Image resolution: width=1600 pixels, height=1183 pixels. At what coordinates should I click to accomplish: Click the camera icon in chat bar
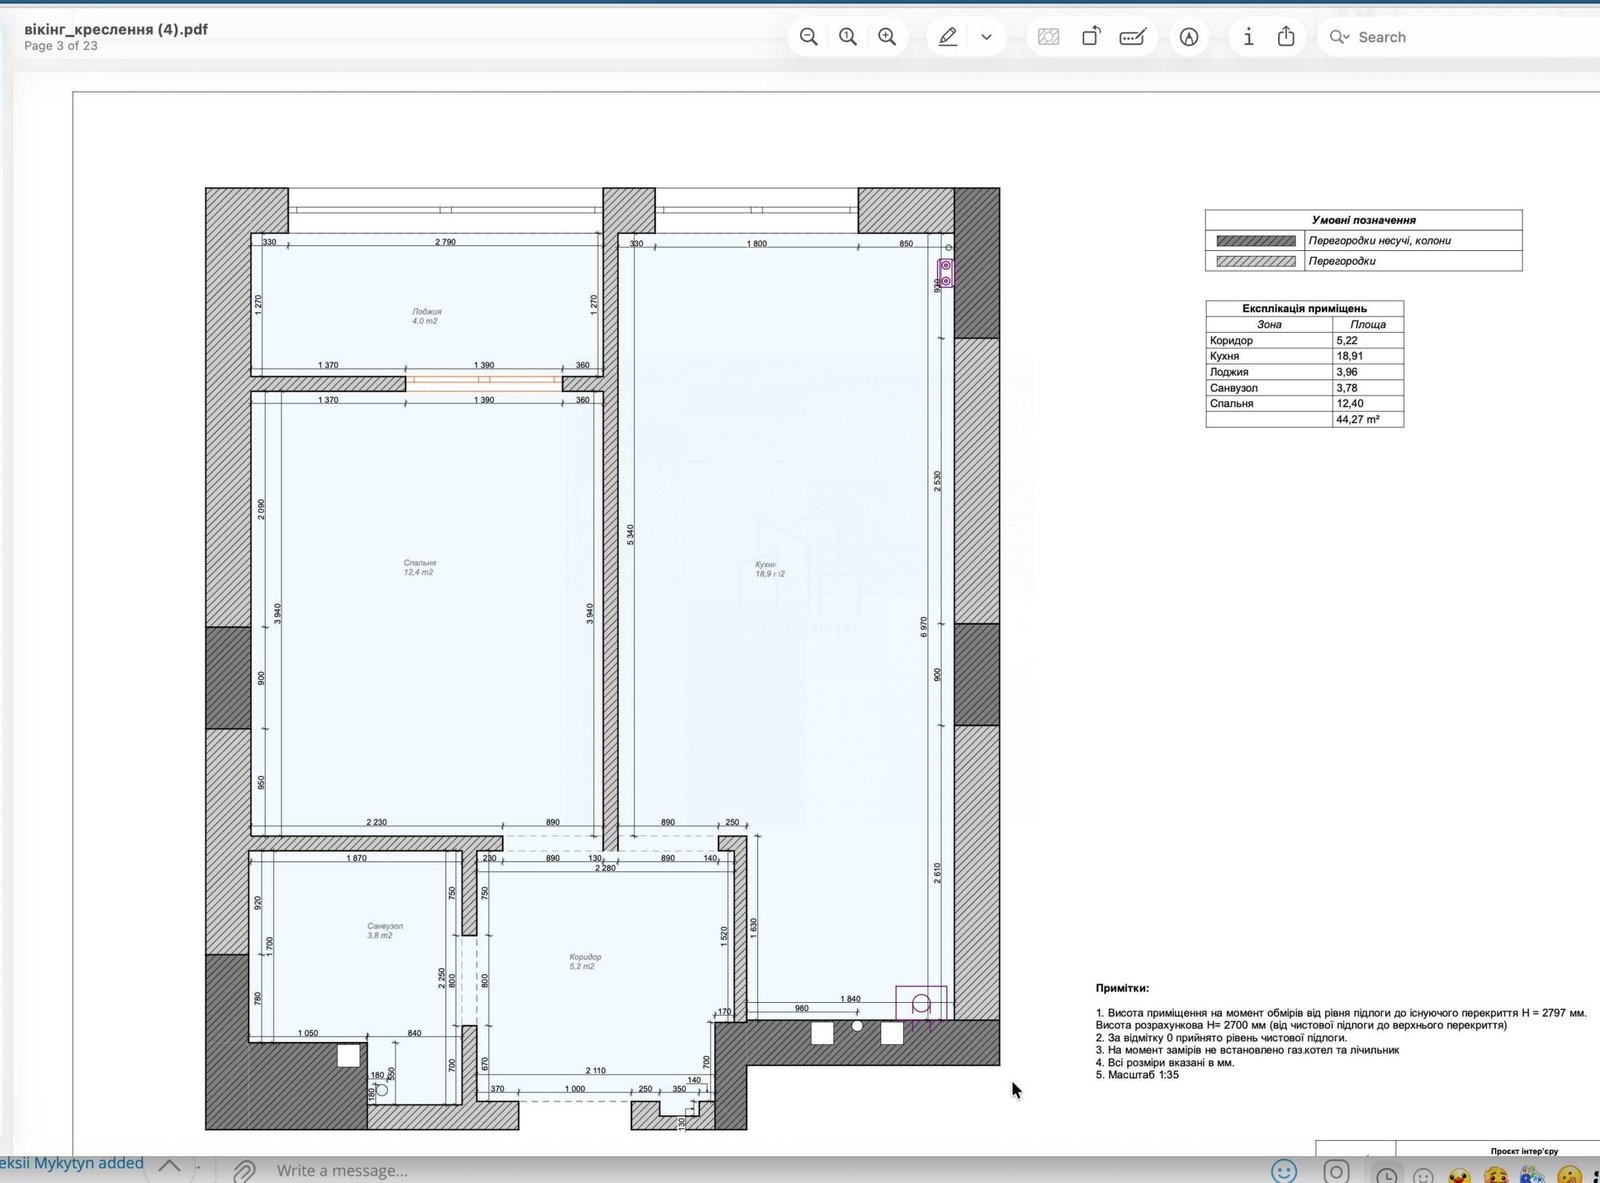point(1336,1171)
